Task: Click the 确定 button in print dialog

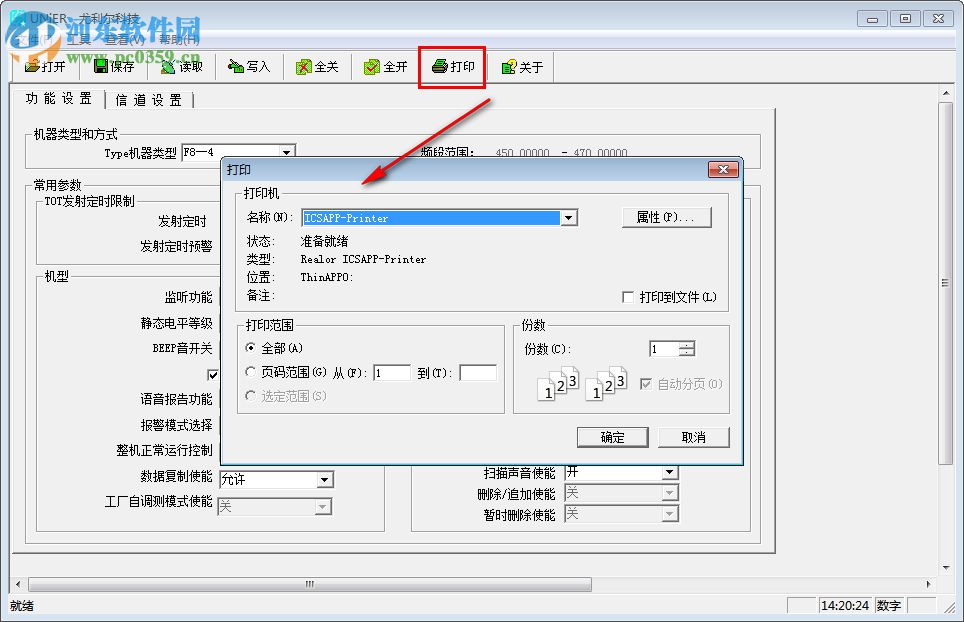Action: click(x=612, y=437)
